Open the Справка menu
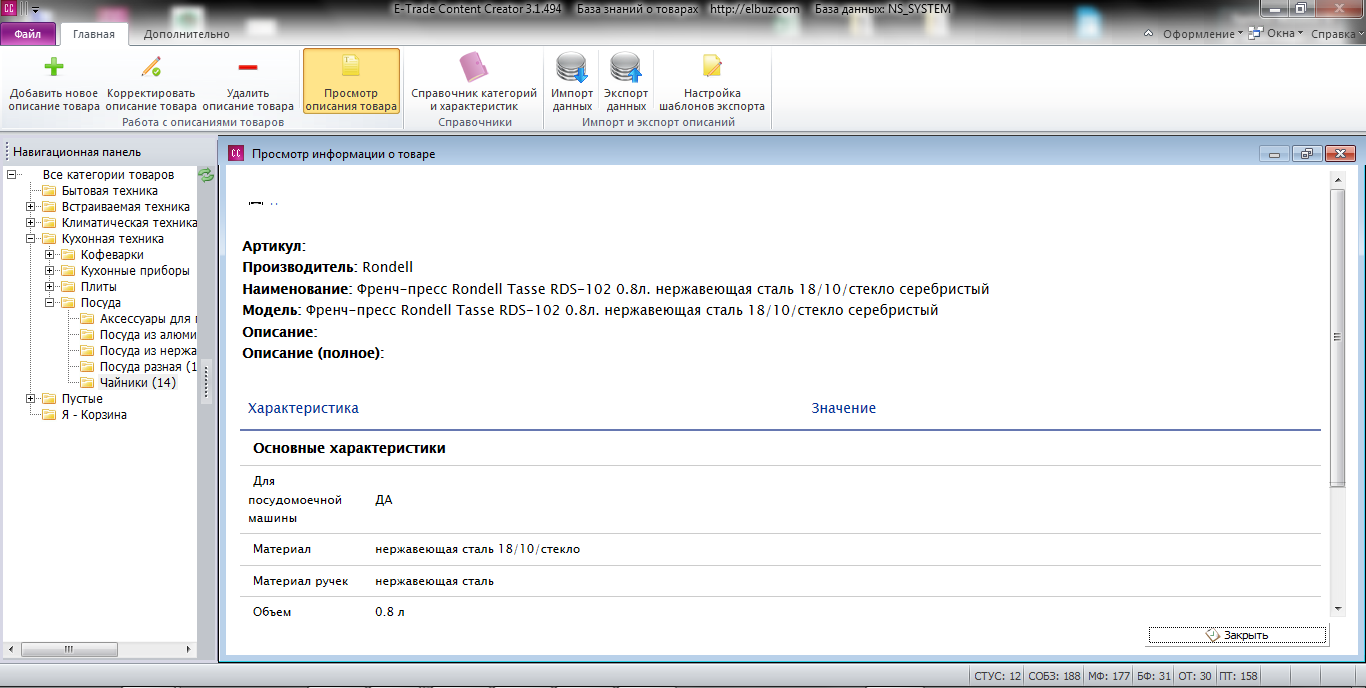 point(1337,34)
